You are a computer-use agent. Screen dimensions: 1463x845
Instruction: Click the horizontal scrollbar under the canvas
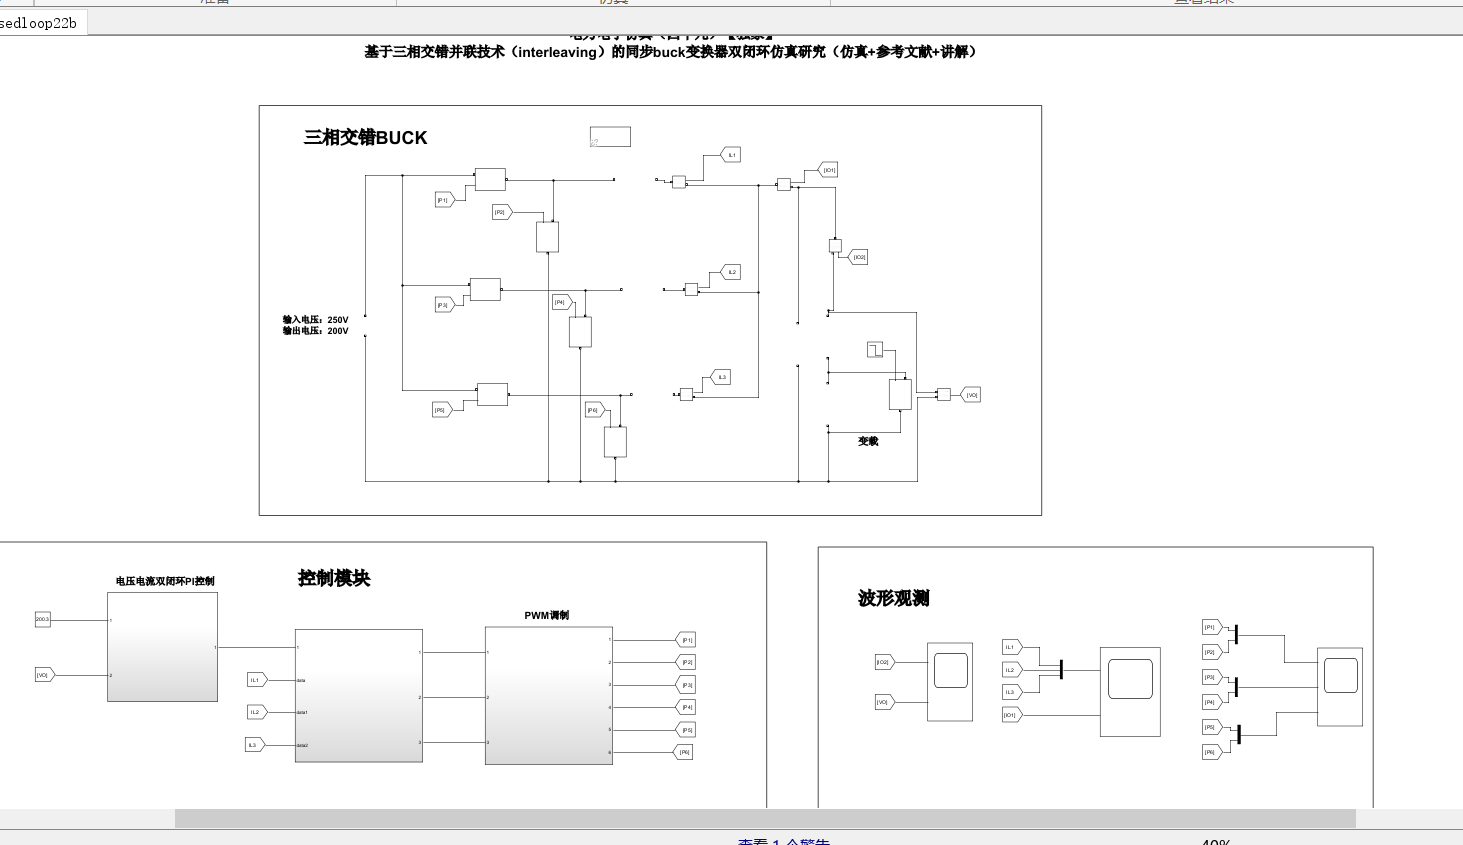click(765, 818)
